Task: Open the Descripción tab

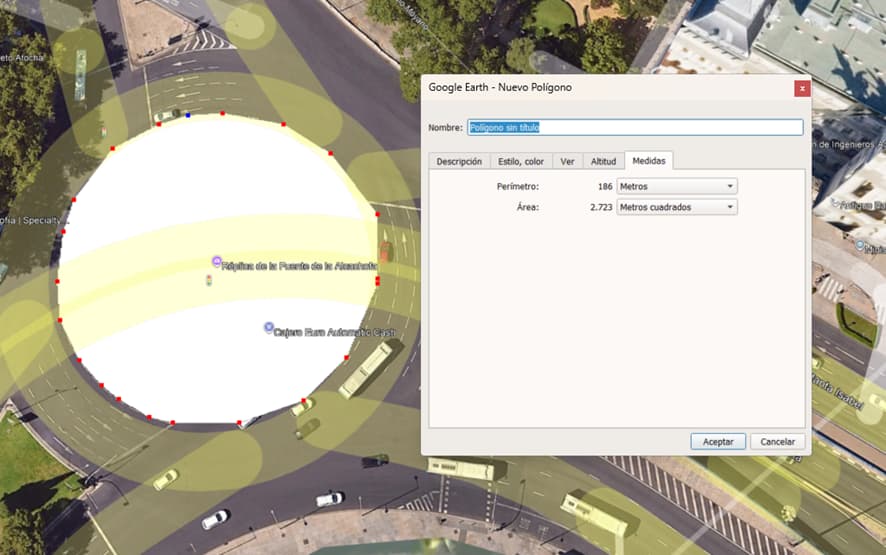Action: [459, 161]
